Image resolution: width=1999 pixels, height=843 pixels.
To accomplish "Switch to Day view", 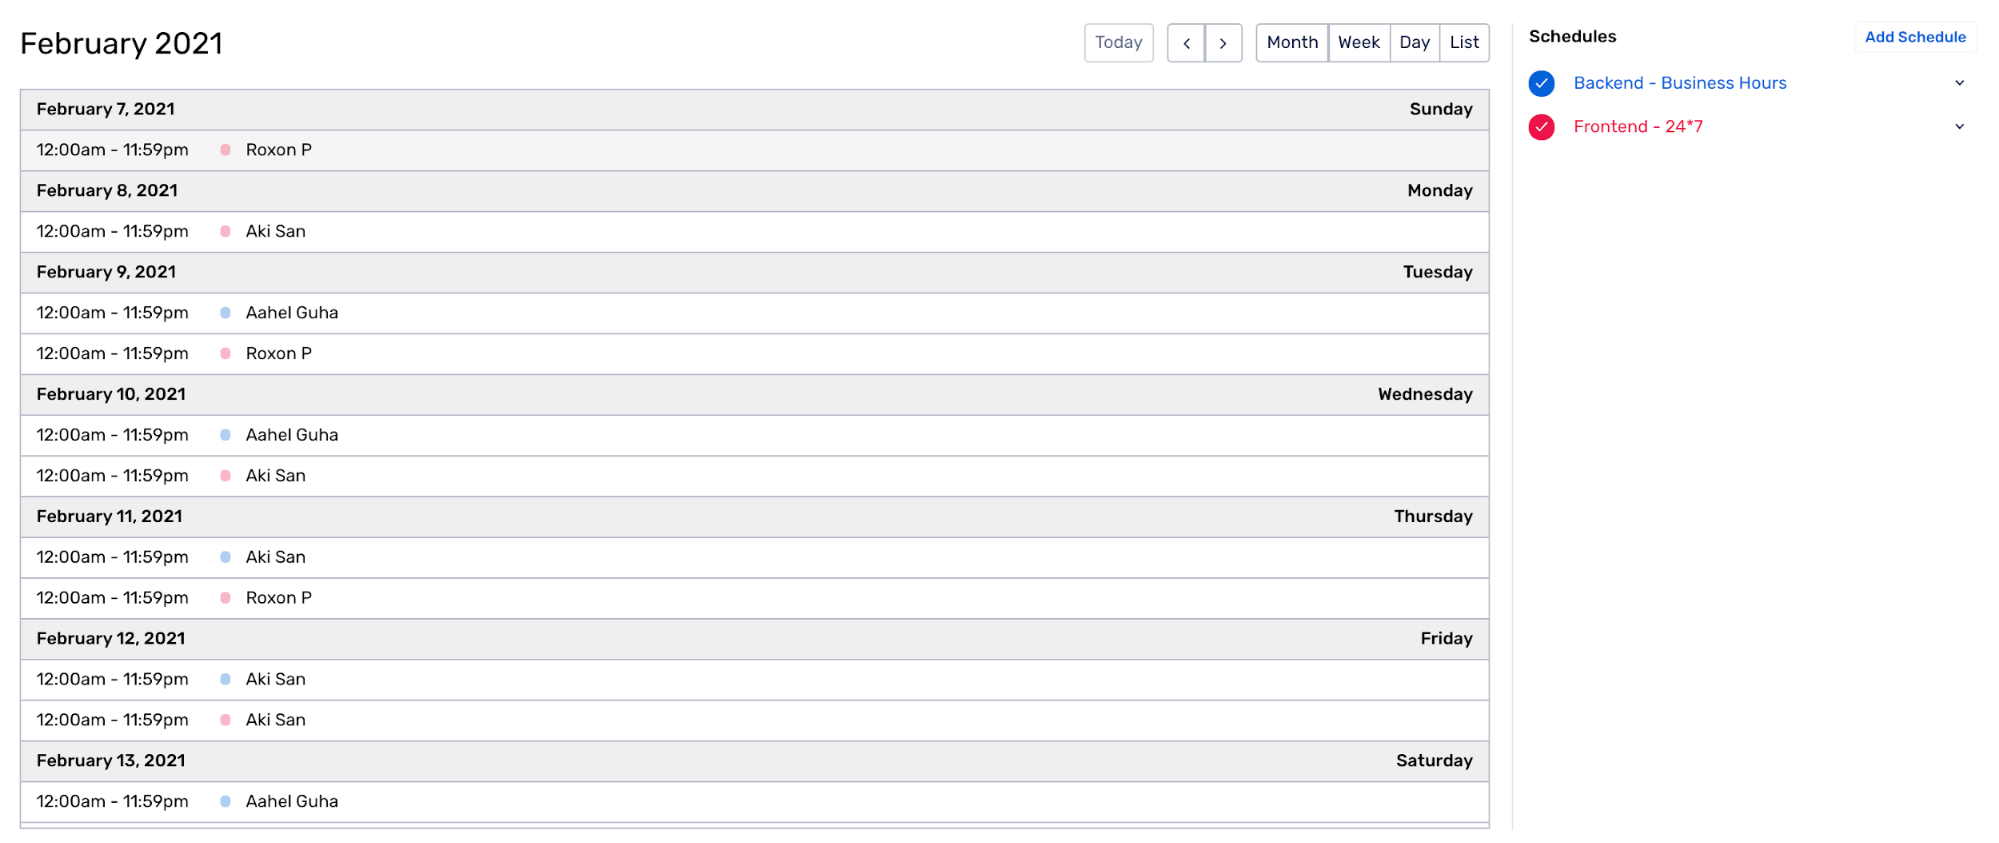I will coord(1415,43).
